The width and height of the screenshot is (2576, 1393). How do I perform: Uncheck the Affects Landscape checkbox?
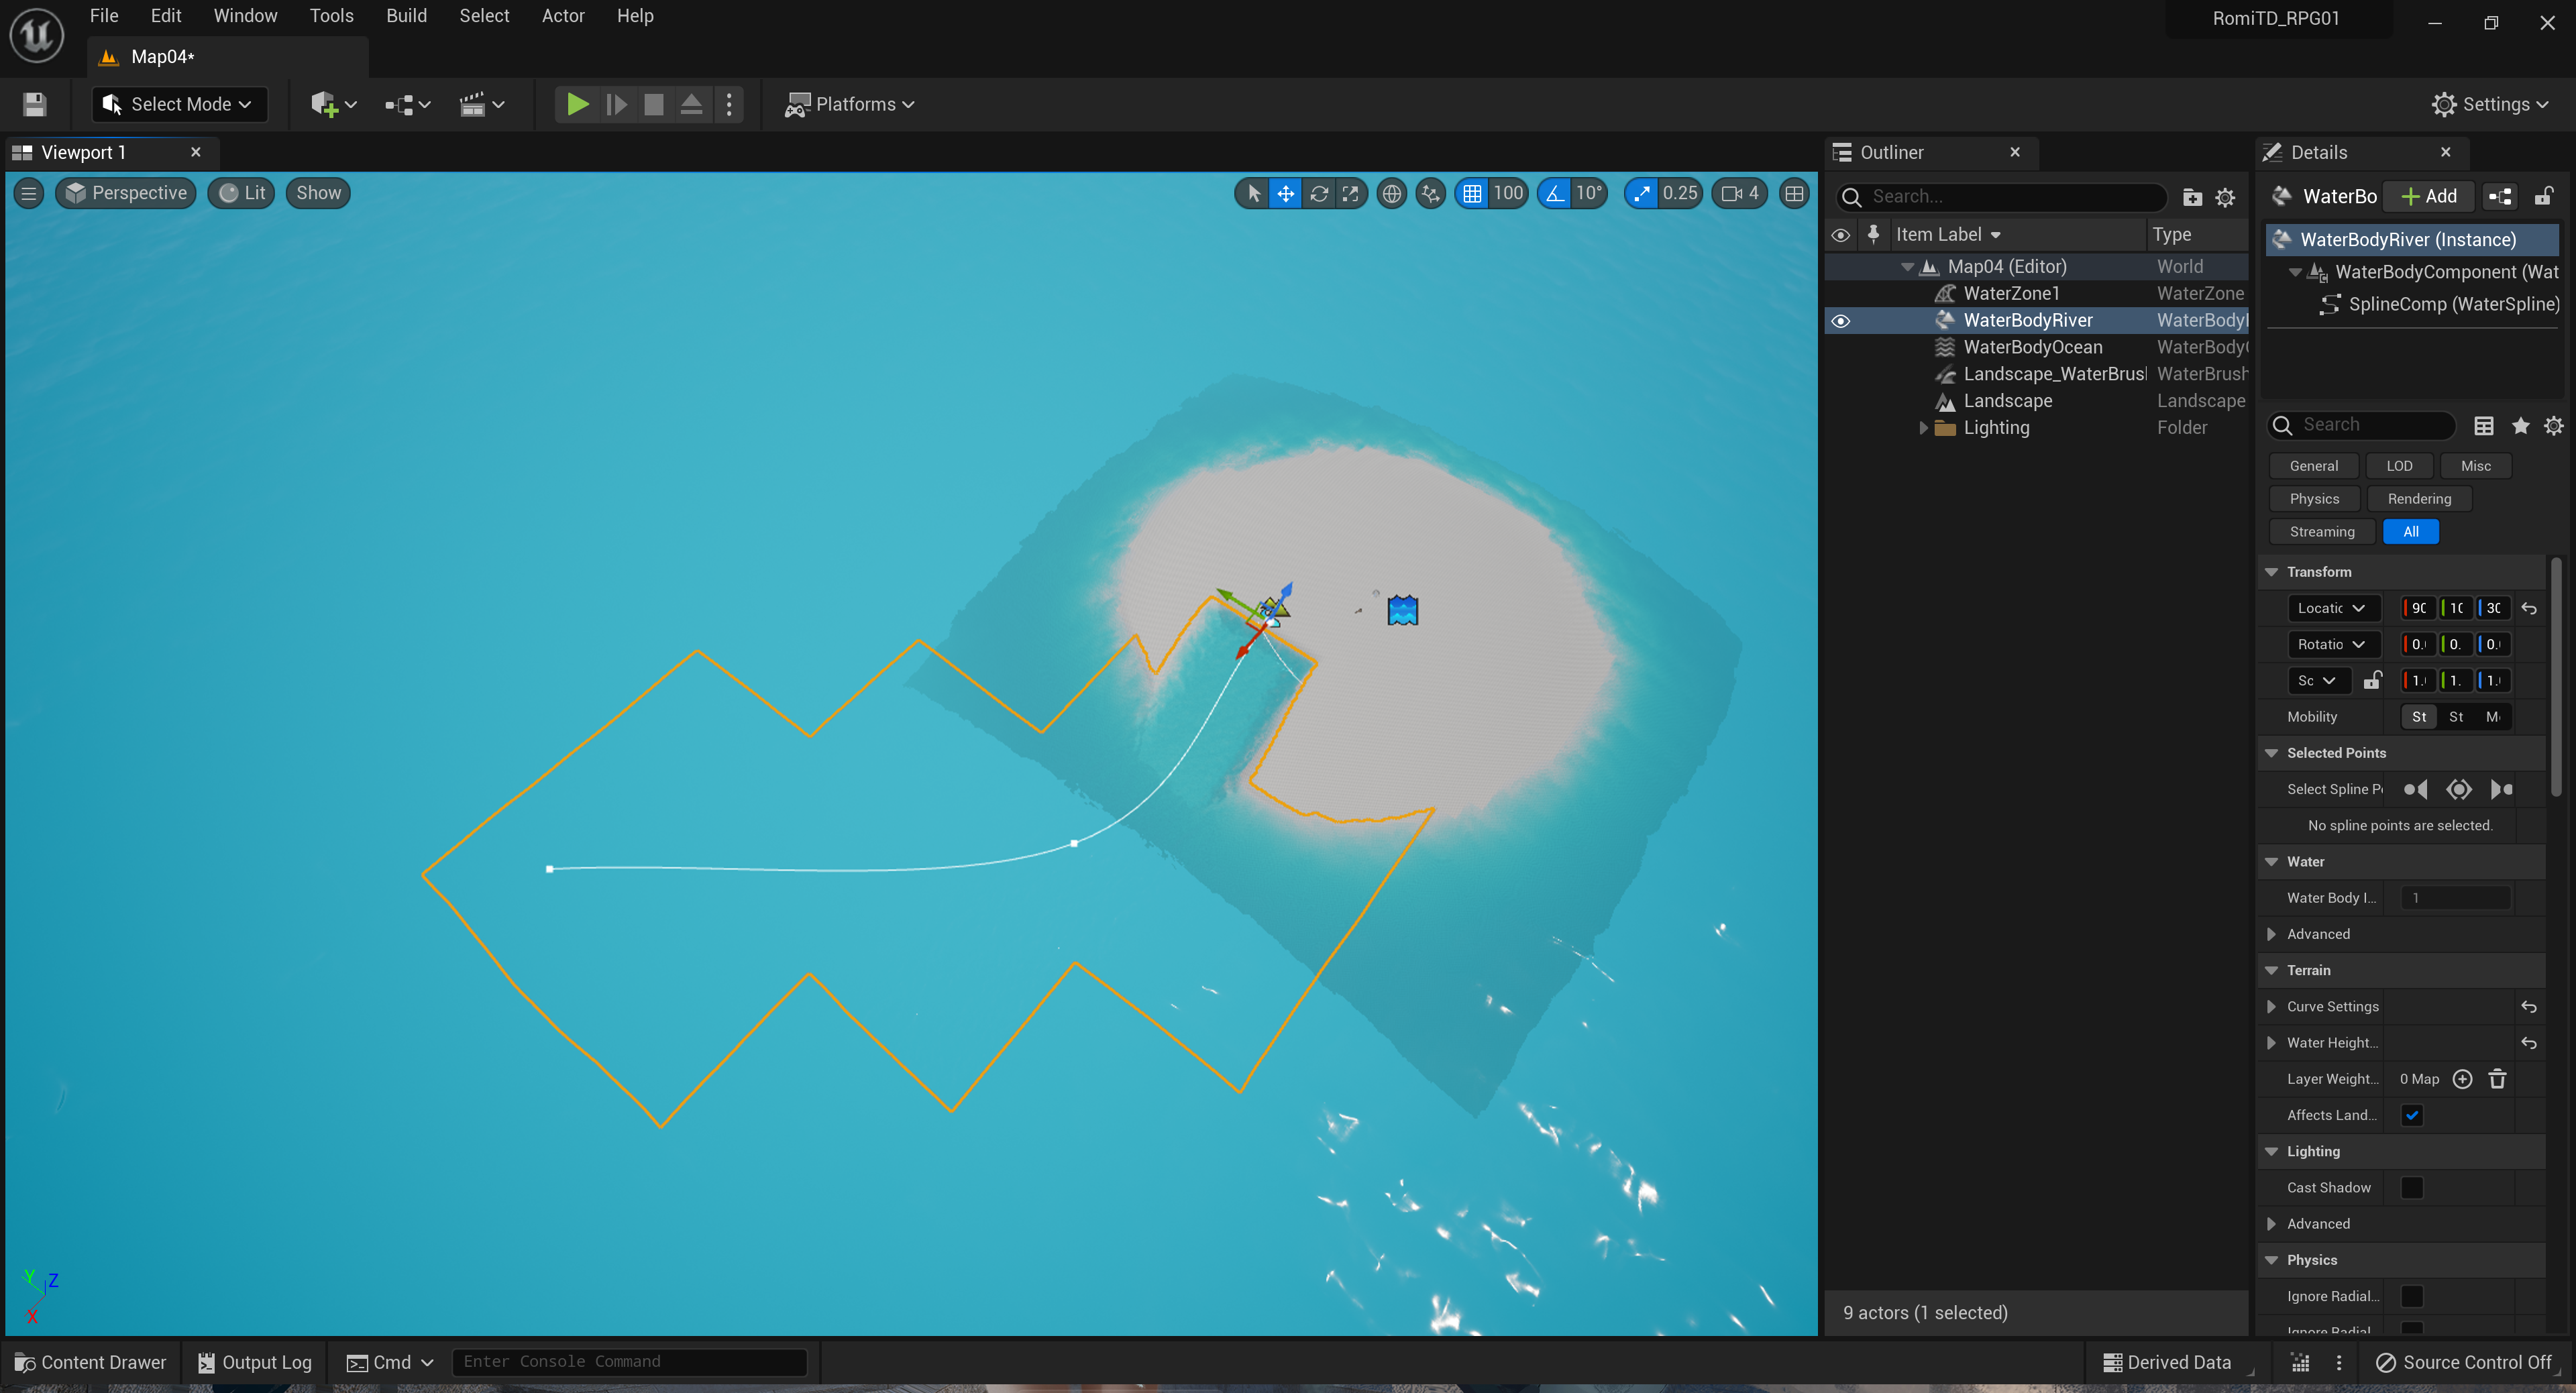pyautogui.click(x=2412, y=1115)
